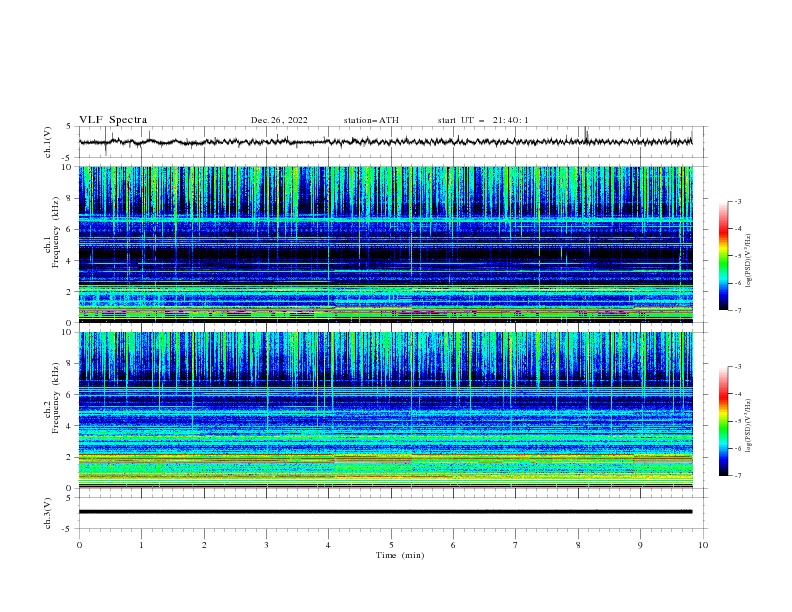
Task: Click the 'start UT = 21:40:1' text
Action: (x=482, y=120)
